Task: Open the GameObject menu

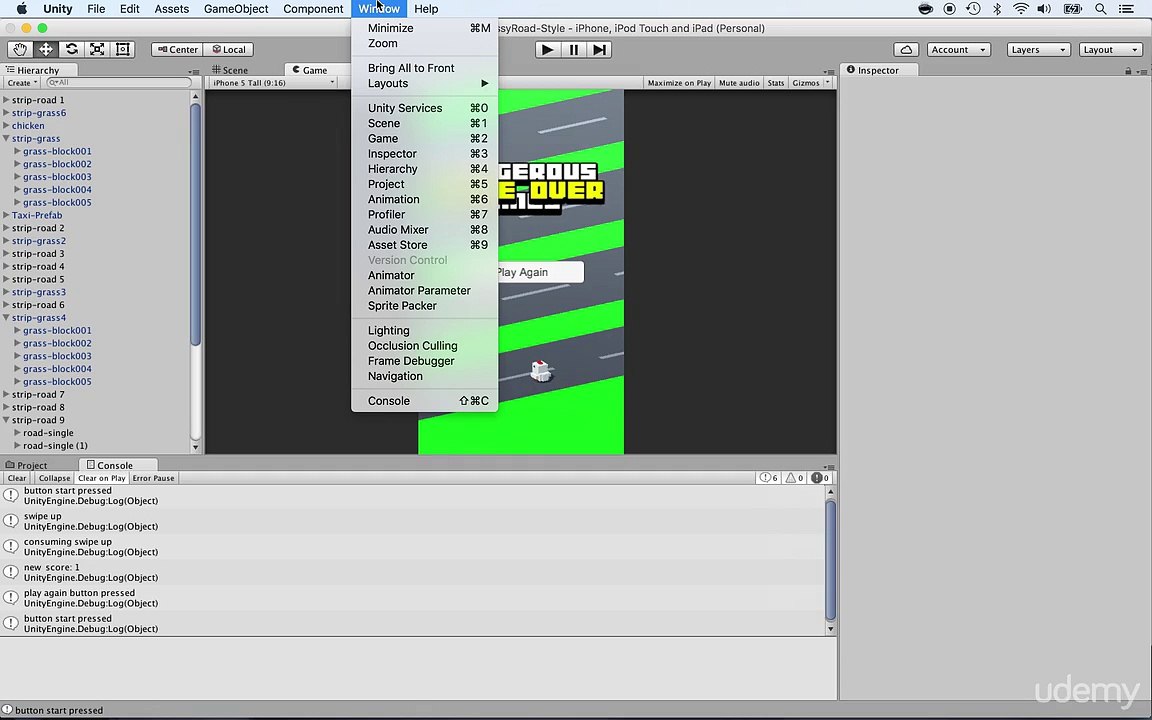Action: pyautogui.click(x=237, y=9)
